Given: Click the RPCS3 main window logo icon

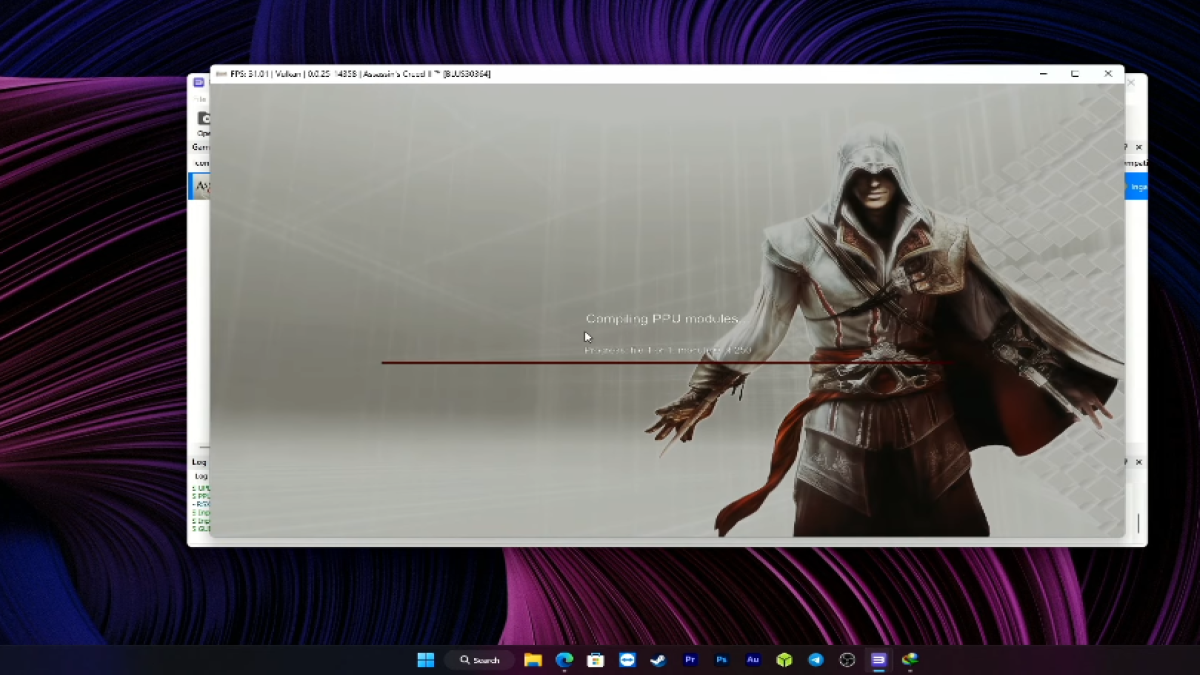Looking at the screenshot, I should coord(199,82).
